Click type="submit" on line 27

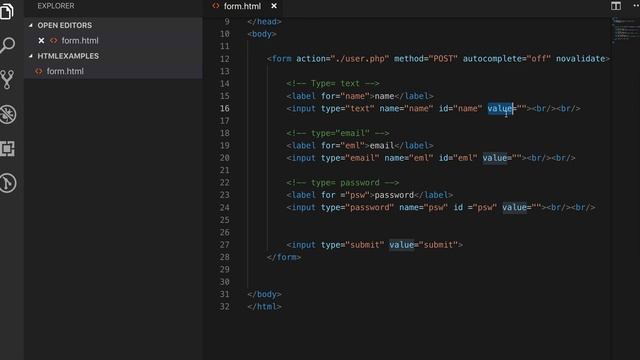352,245
